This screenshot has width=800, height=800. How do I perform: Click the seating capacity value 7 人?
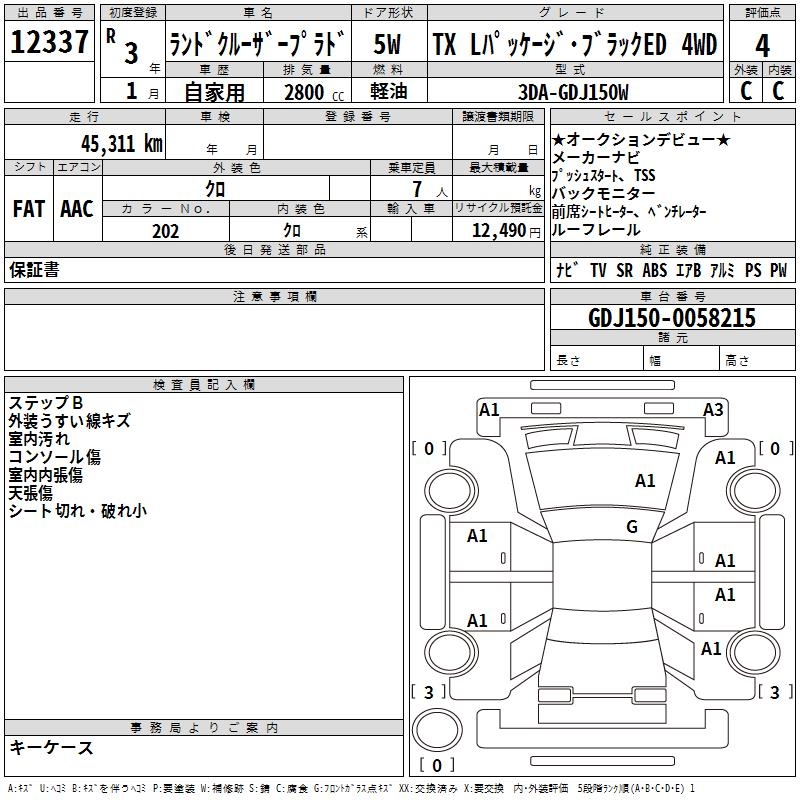coord(430,190)
